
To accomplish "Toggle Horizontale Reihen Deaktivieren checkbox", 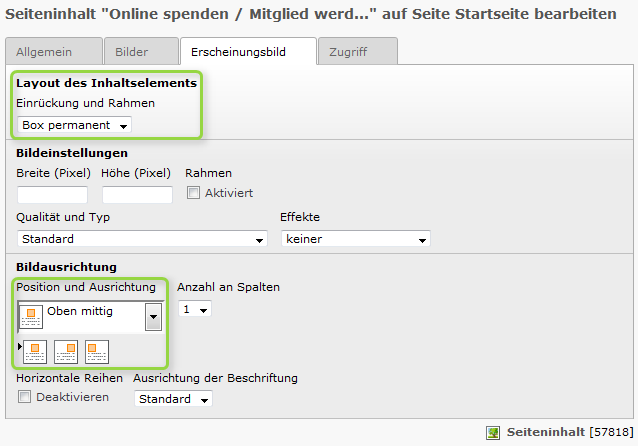I will click(x=24, y=397).
